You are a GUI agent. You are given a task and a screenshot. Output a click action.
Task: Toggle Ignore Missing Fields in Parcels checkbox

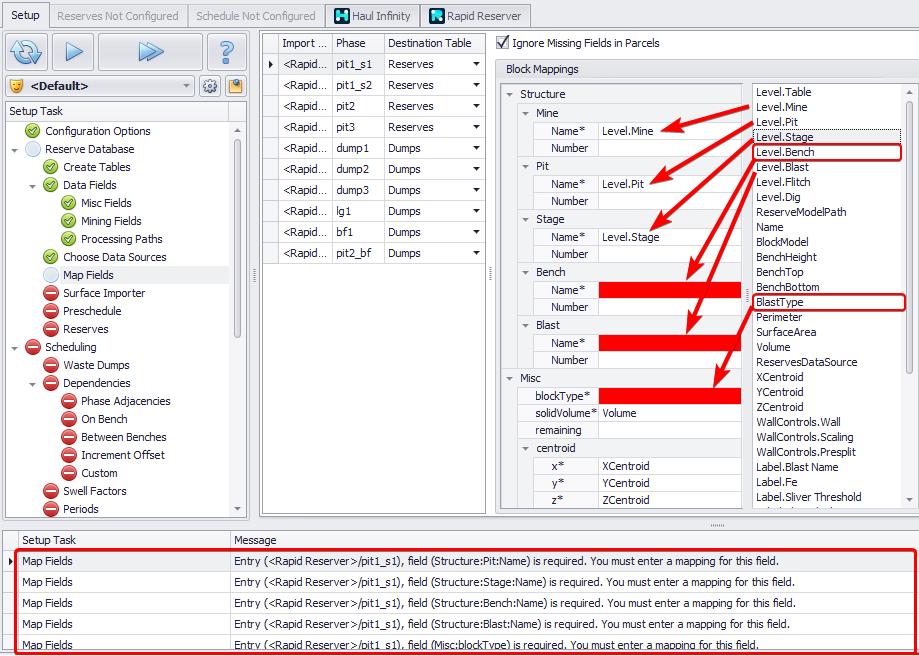503,43
